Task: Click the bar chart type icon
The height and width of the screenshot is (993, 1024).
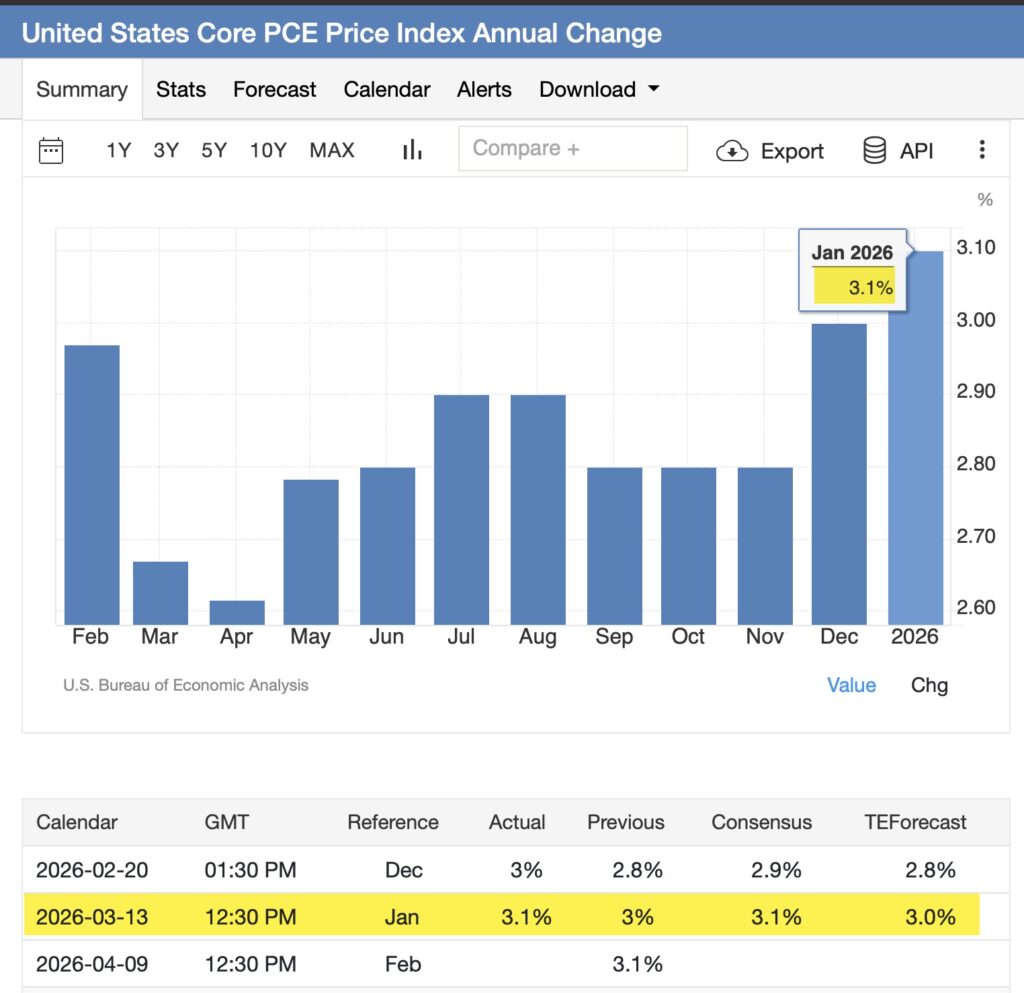Action: pyautogui.click(x=412, y=150)
